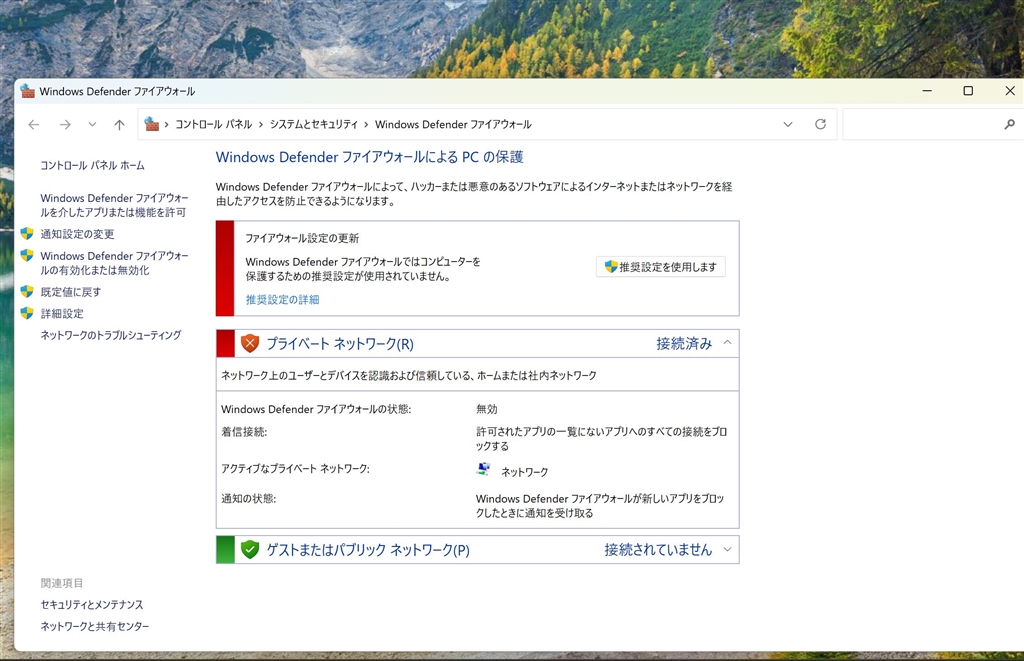Click 無効 firewall state value
Screen dimensions: 1024x661
[x=487, y=409]
